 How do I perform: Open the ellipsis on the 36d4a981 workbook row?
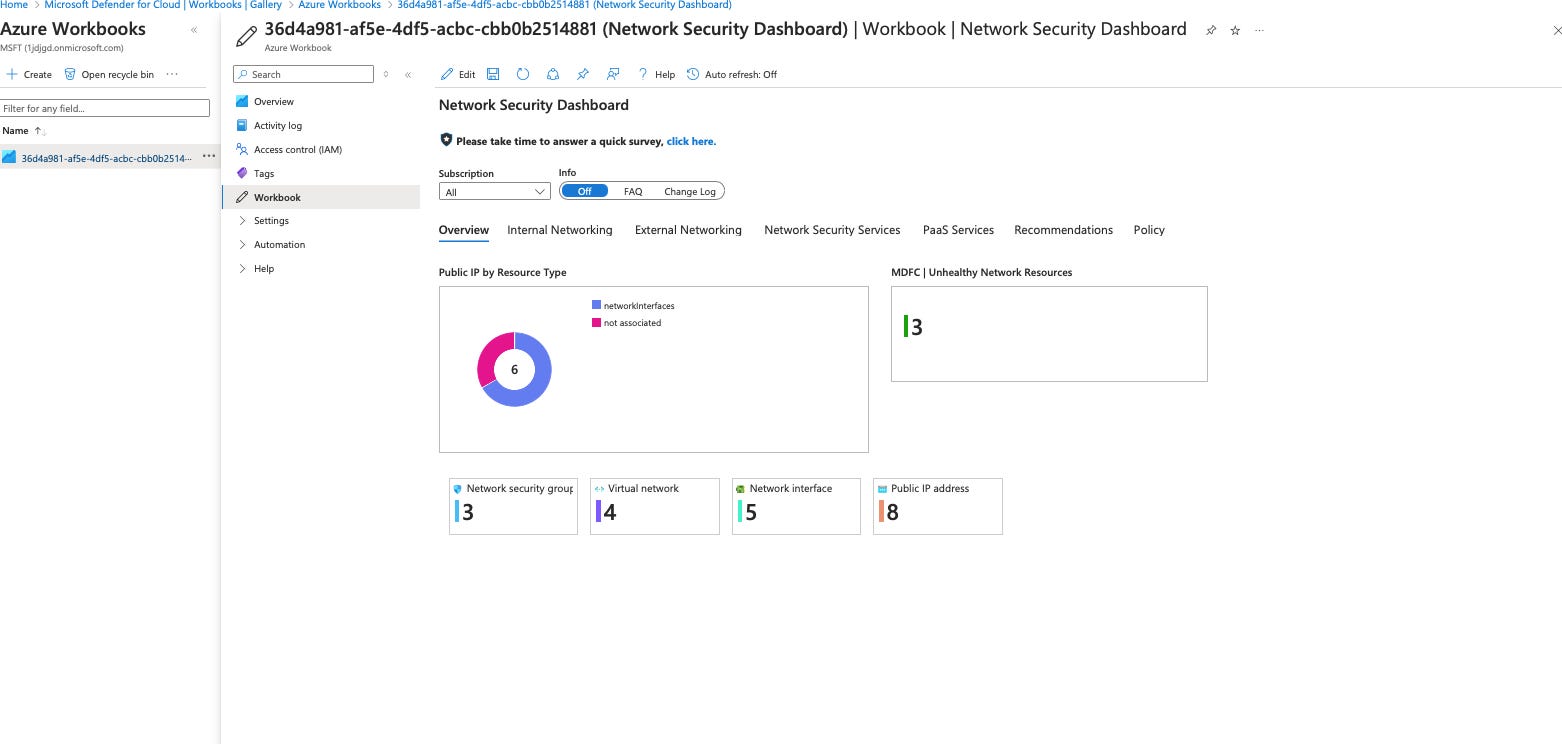(209, 157)
